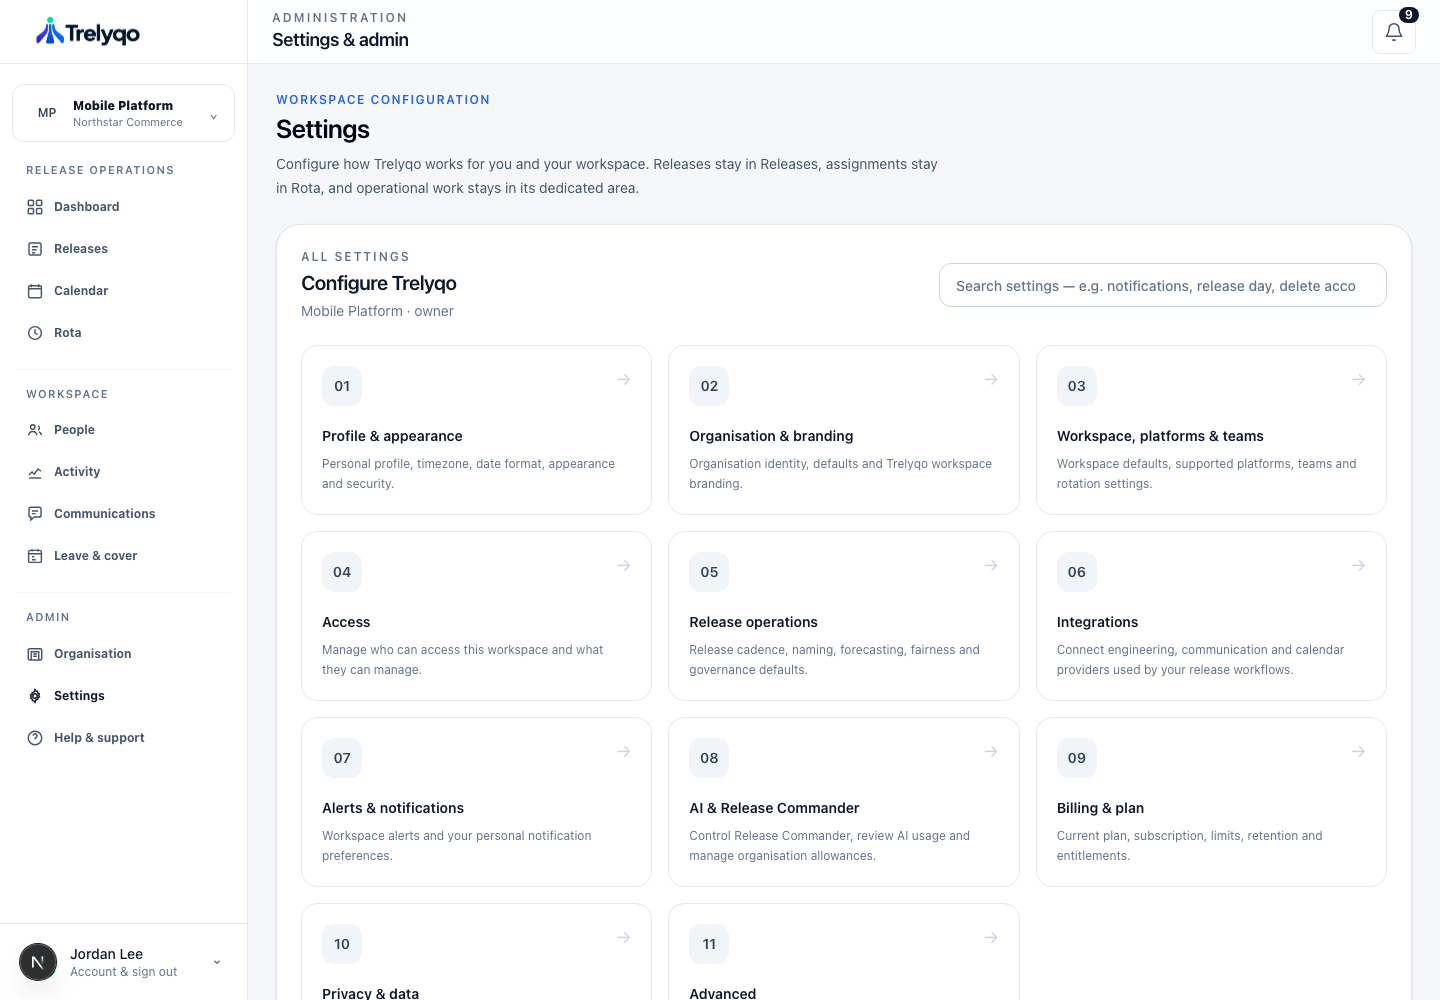The image size is (1440, 1000).
Task: Click the Leave & cover icon
Action: click(x=35, y=556)
